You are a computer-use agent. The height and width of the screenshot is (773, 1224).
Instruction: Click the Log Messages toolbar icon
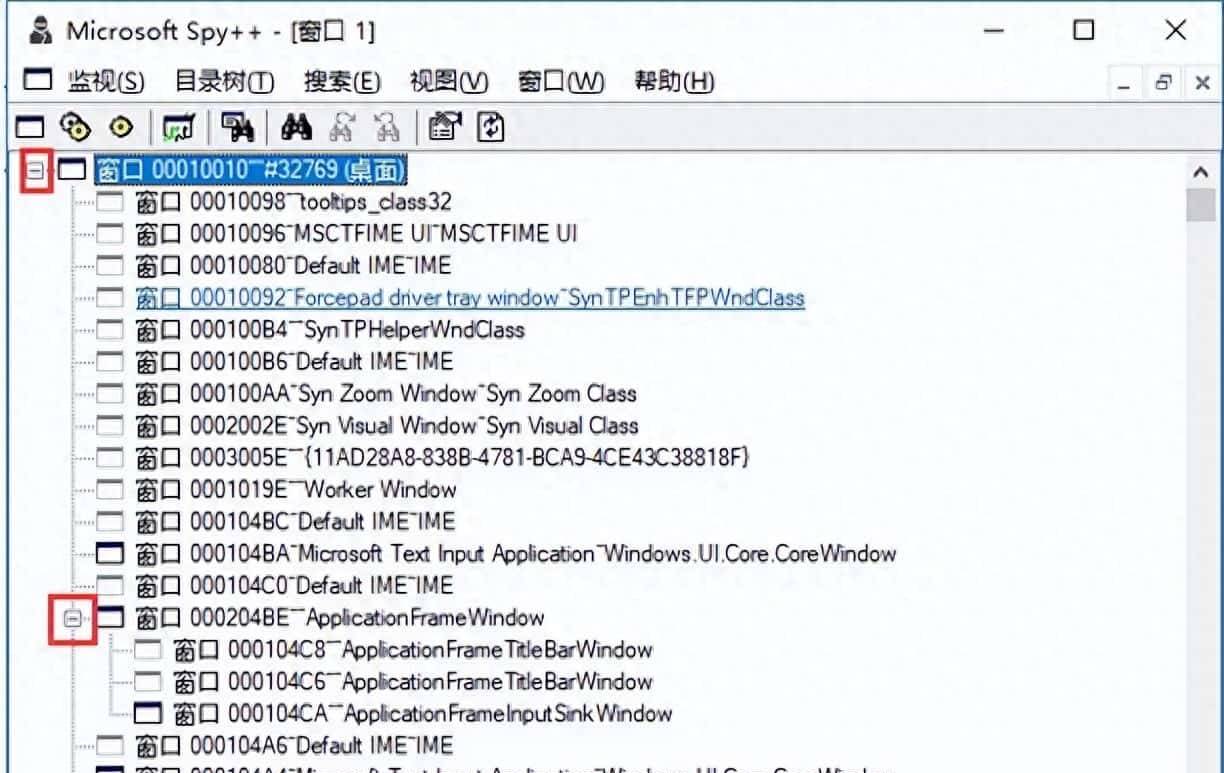178,128
